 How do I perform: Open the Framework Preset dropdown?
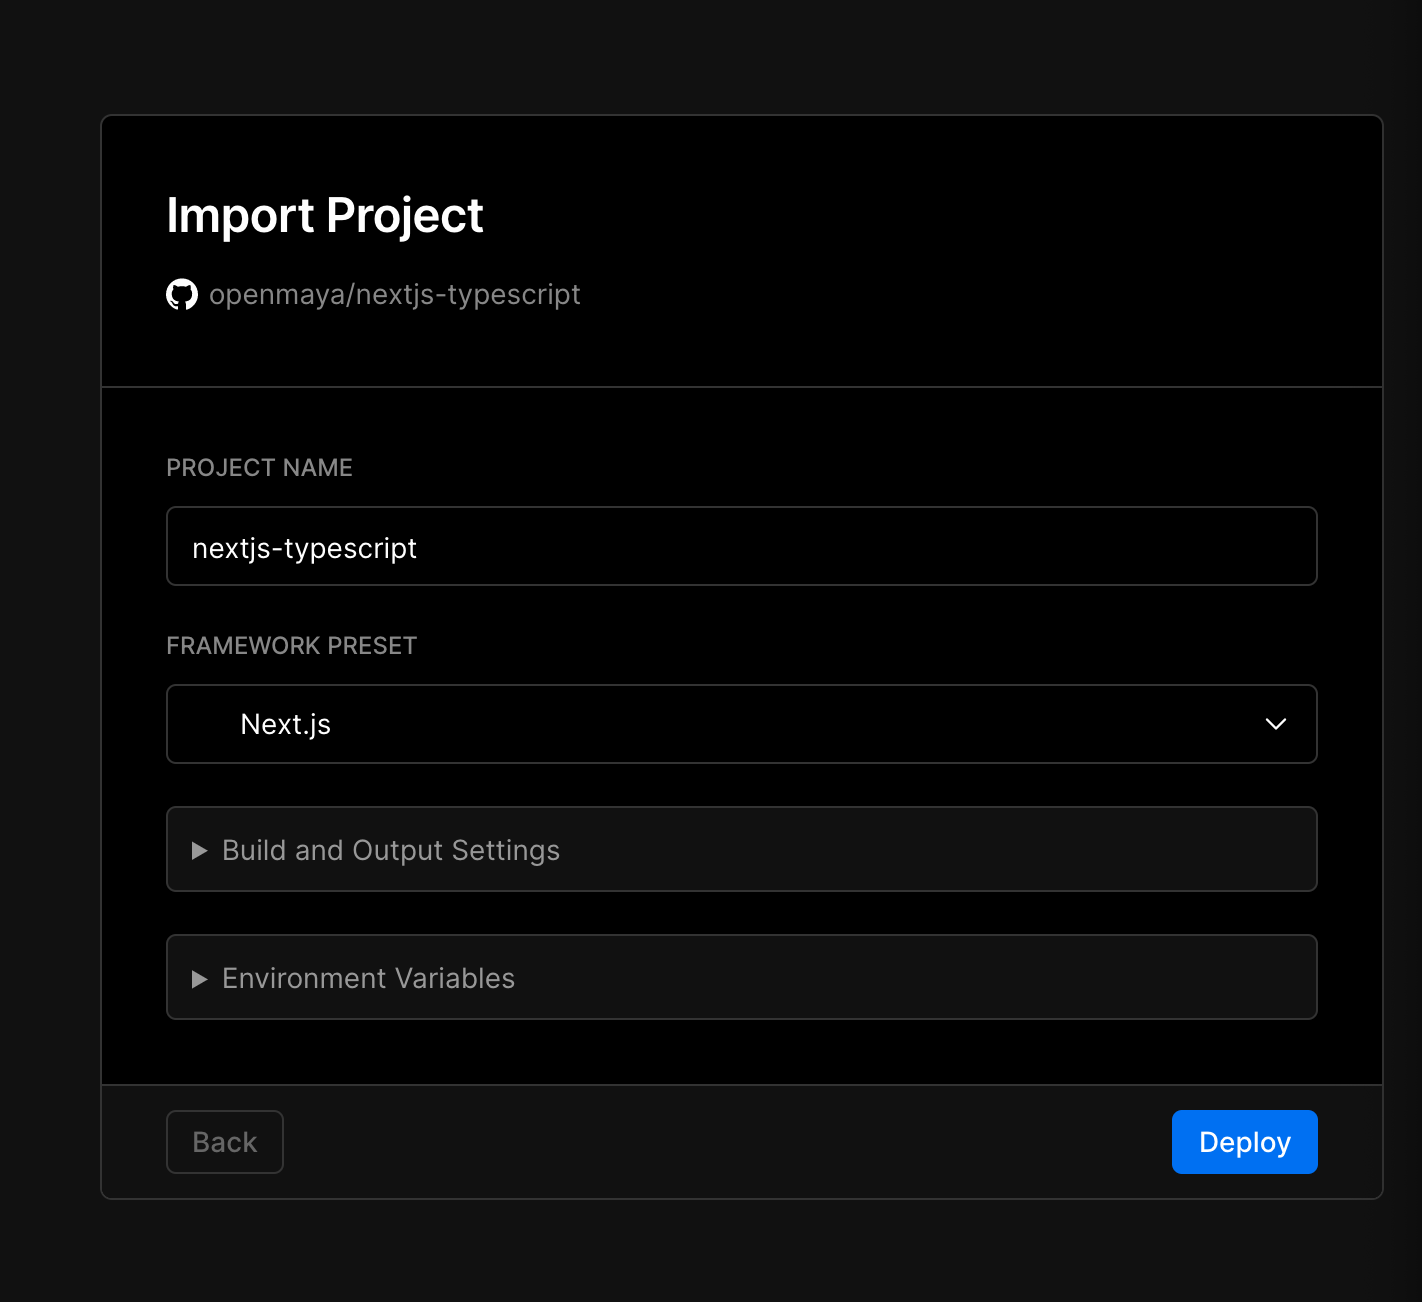click(742, 724)
